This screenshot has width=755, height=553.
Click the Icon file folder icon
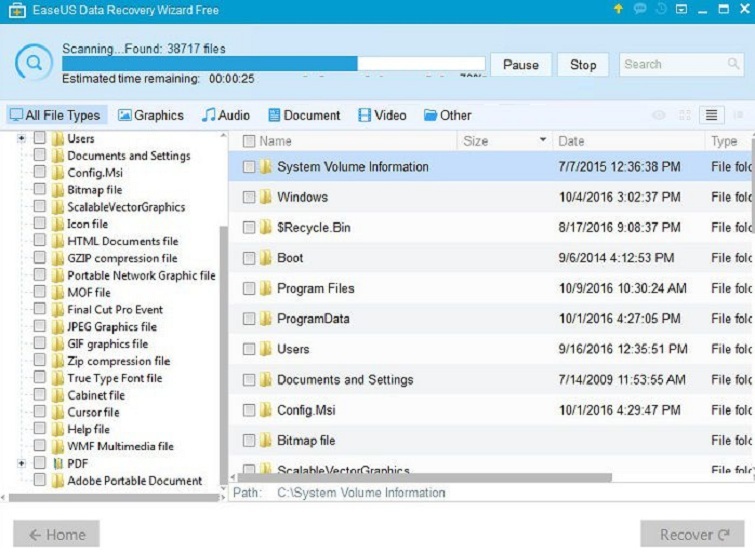[x=58, y=224]
